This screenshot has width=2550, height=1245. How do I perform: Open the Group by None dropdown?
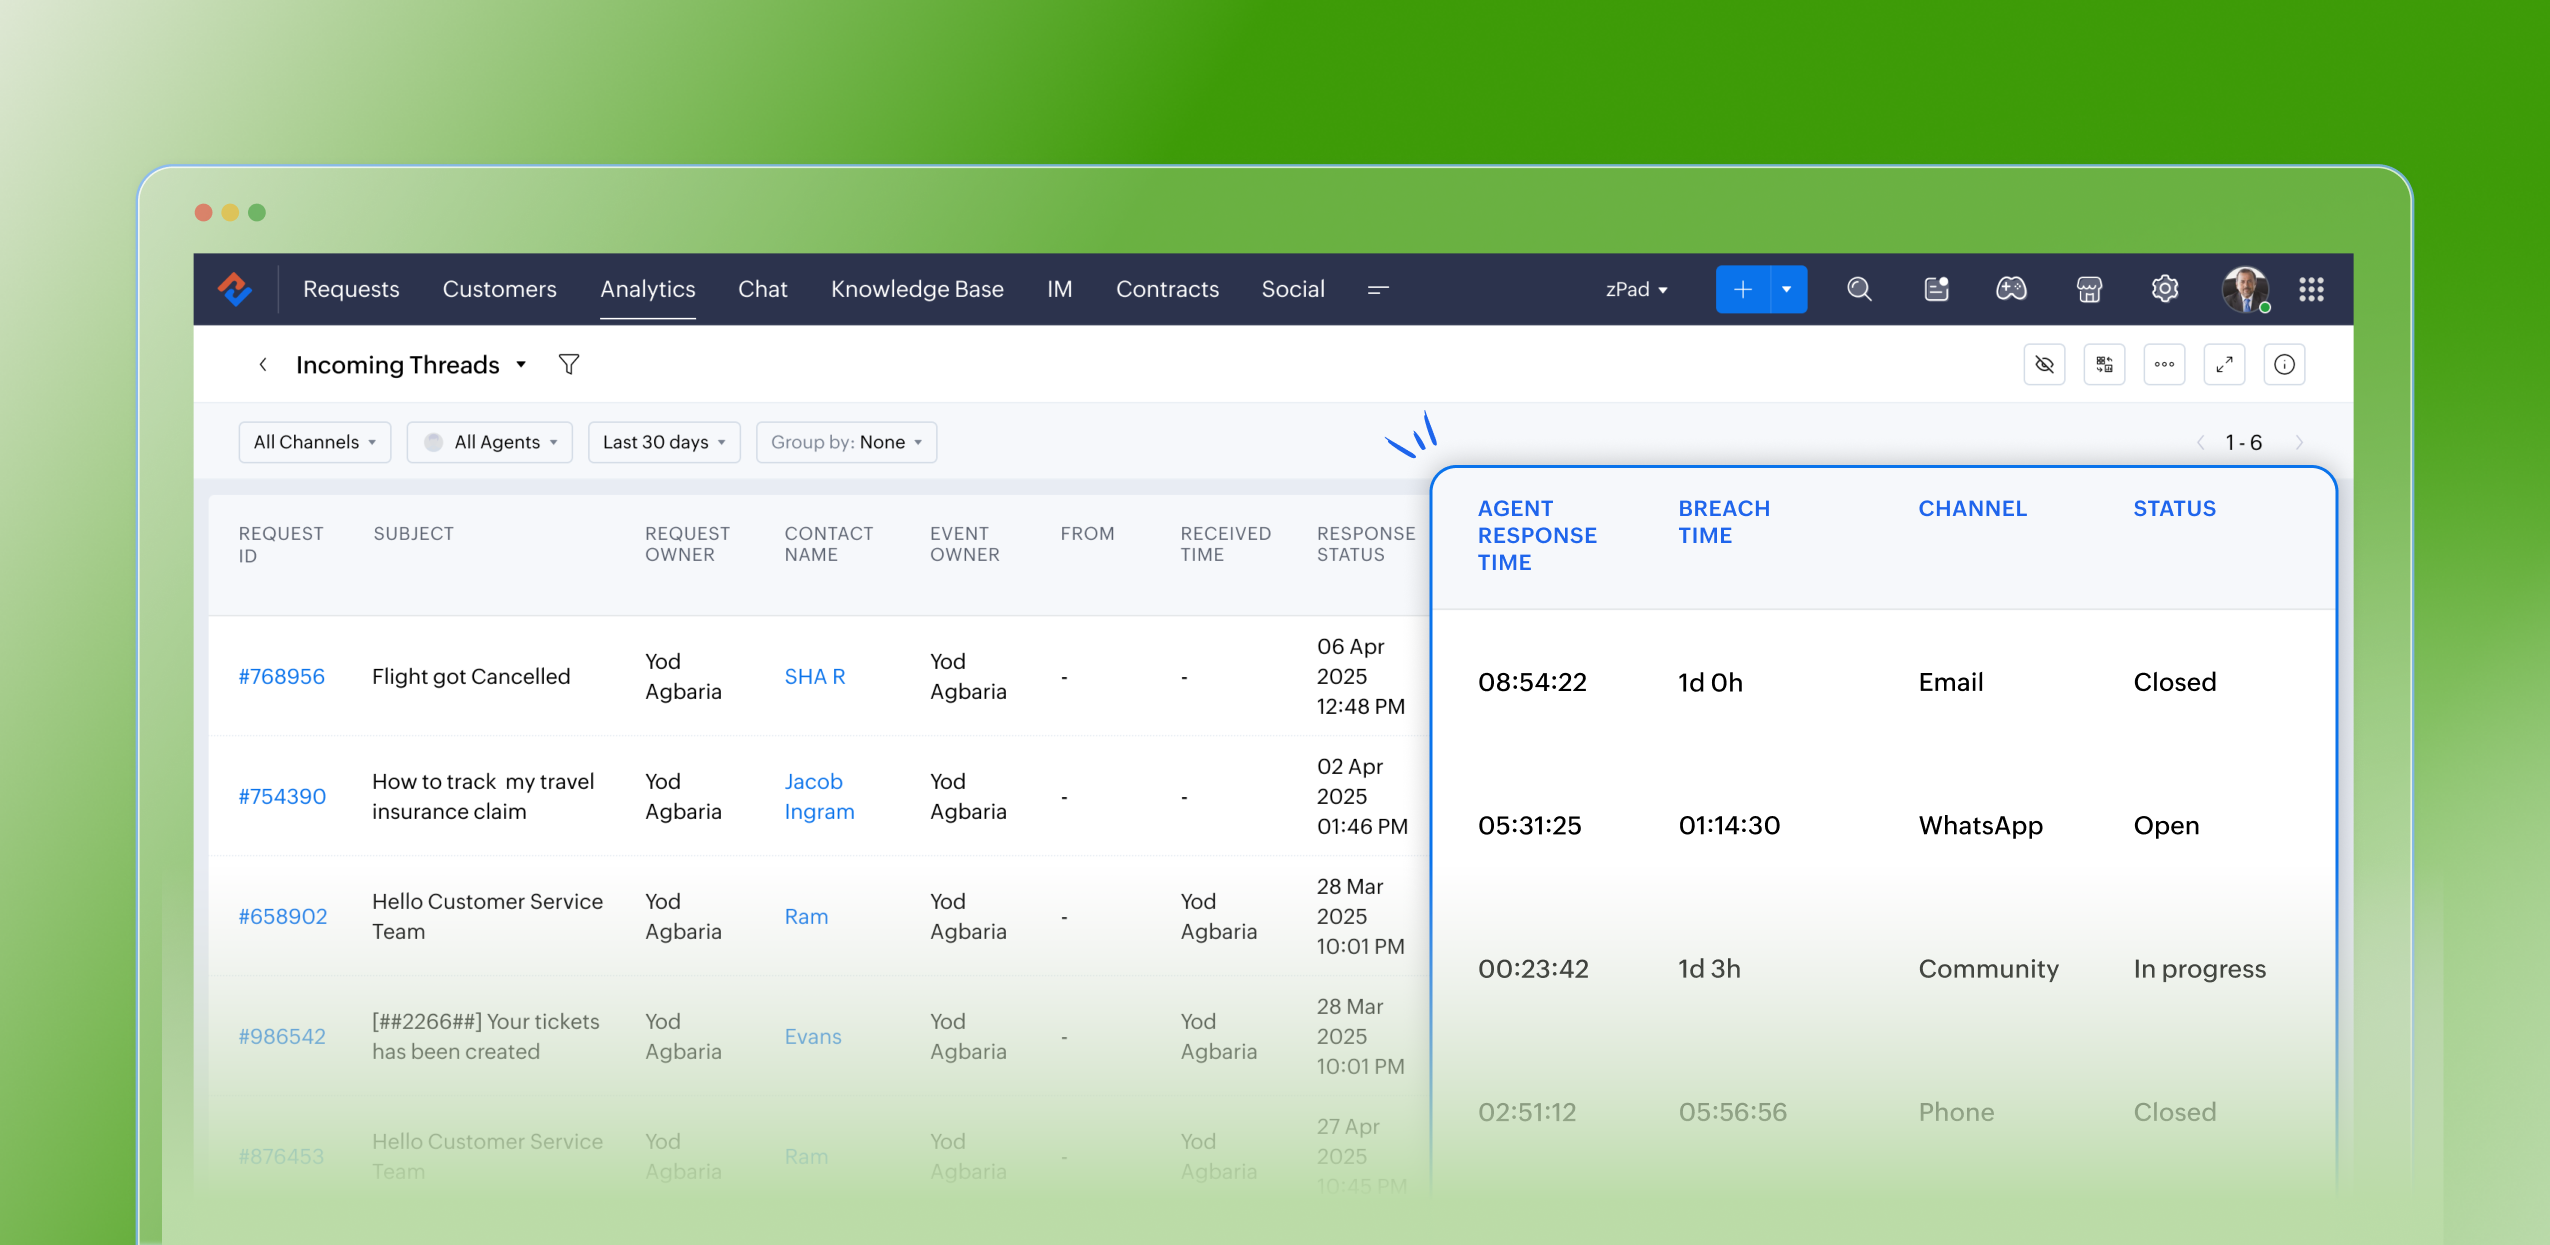846,442
